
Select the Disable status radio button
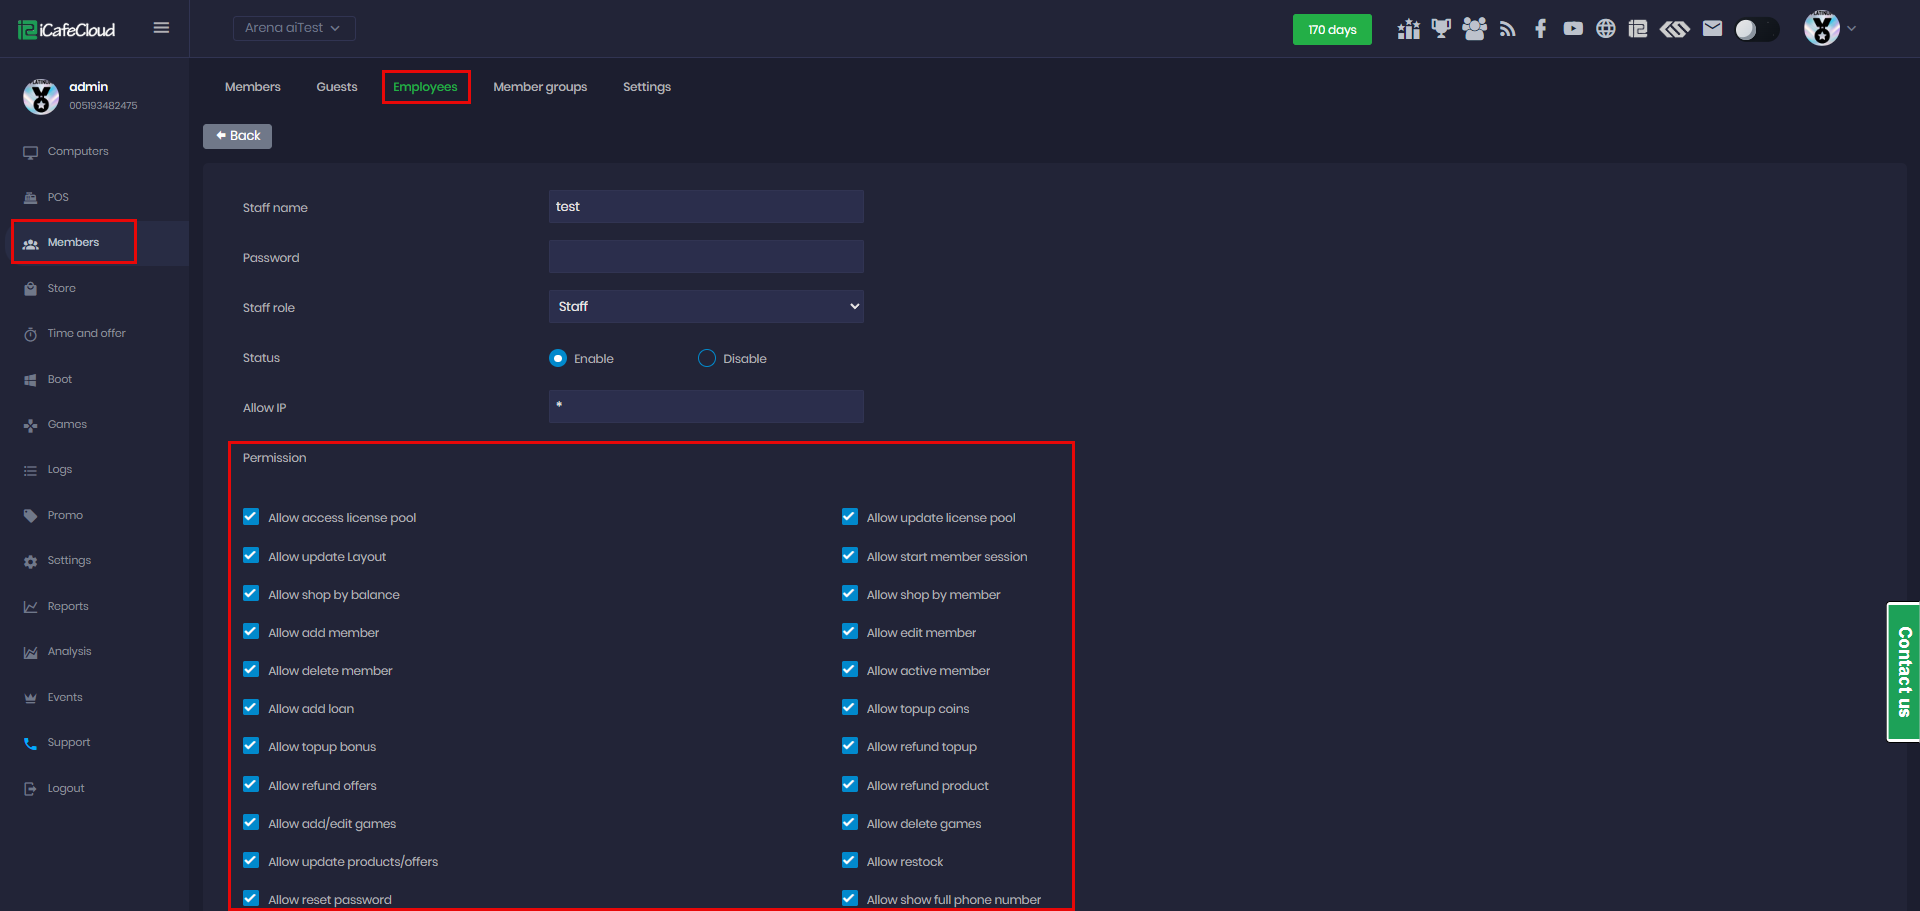pos(707,358)
